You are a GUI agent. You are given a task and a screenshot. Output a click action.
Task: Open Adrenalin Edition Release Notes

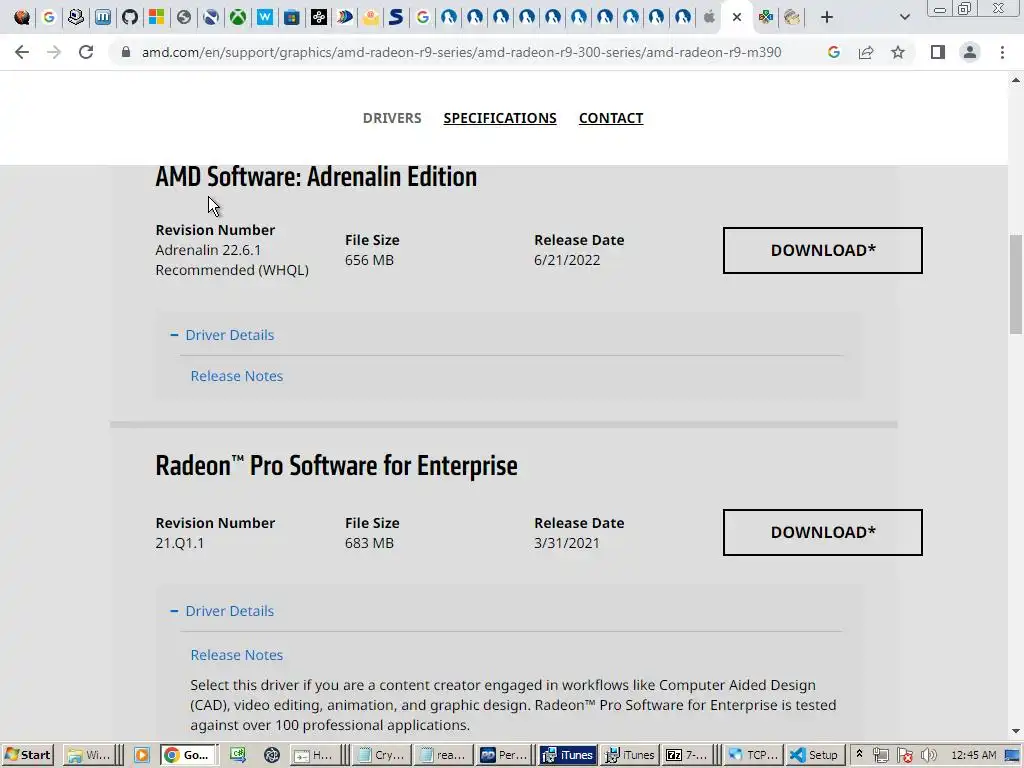point(237,376)
